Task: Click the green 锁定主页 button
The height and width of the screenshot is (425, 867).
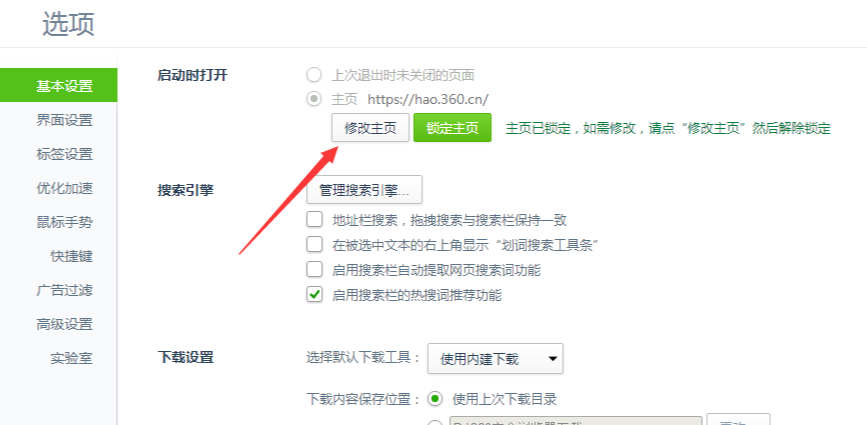Action: click(x=452, y=128)
